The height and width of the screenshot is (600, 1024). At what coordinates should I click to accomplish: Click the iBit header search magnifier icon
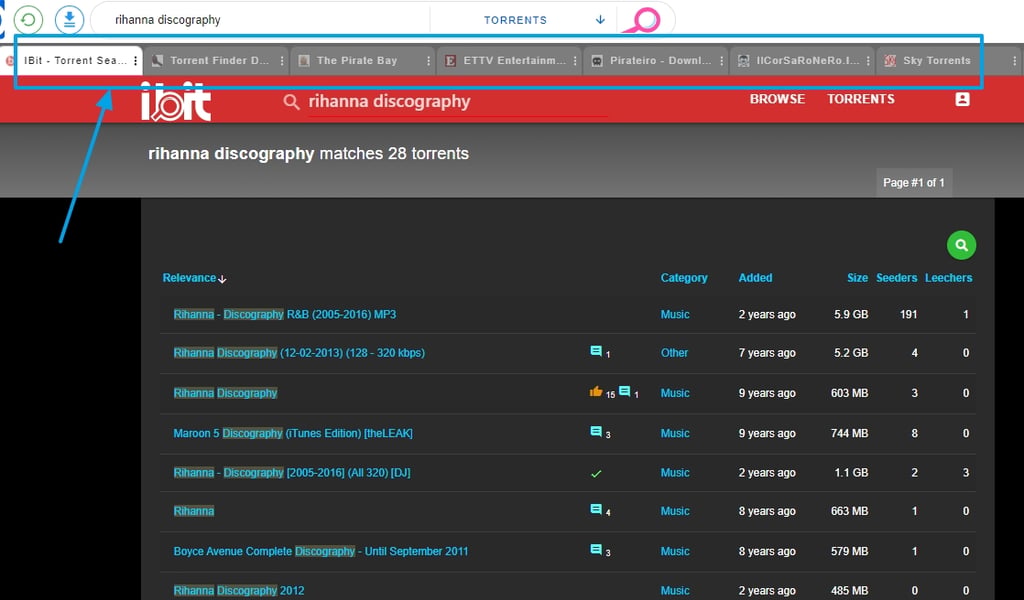tap(291, 102)
